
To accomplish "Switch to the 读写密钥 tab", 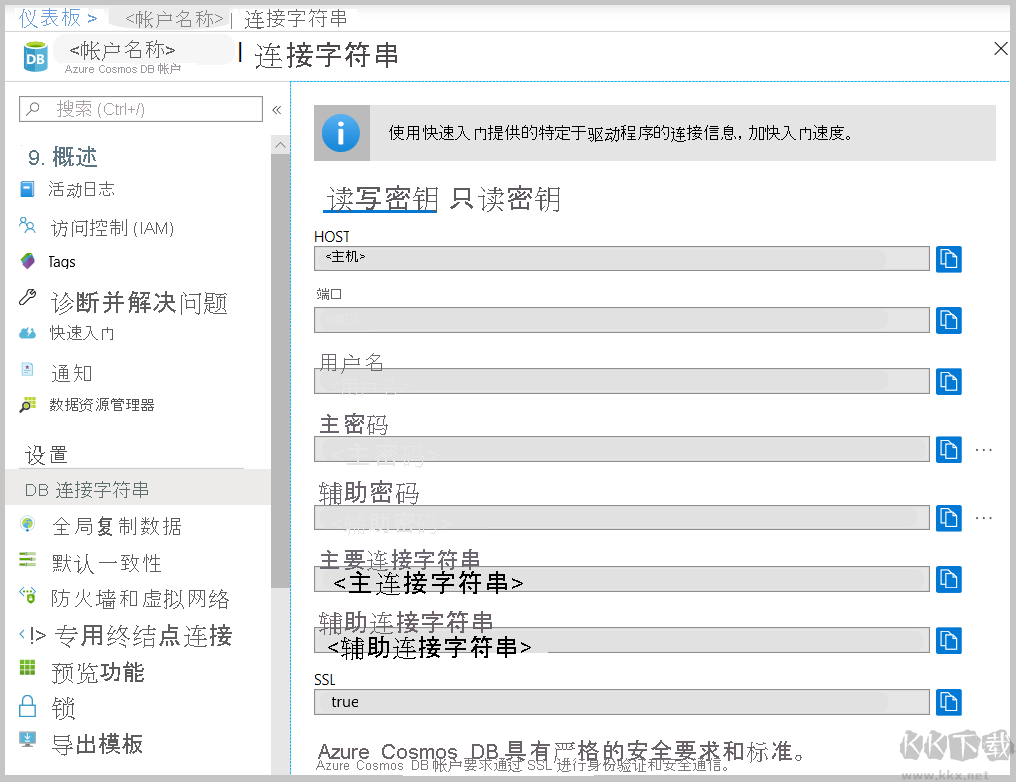I will [x=382, y=199].
